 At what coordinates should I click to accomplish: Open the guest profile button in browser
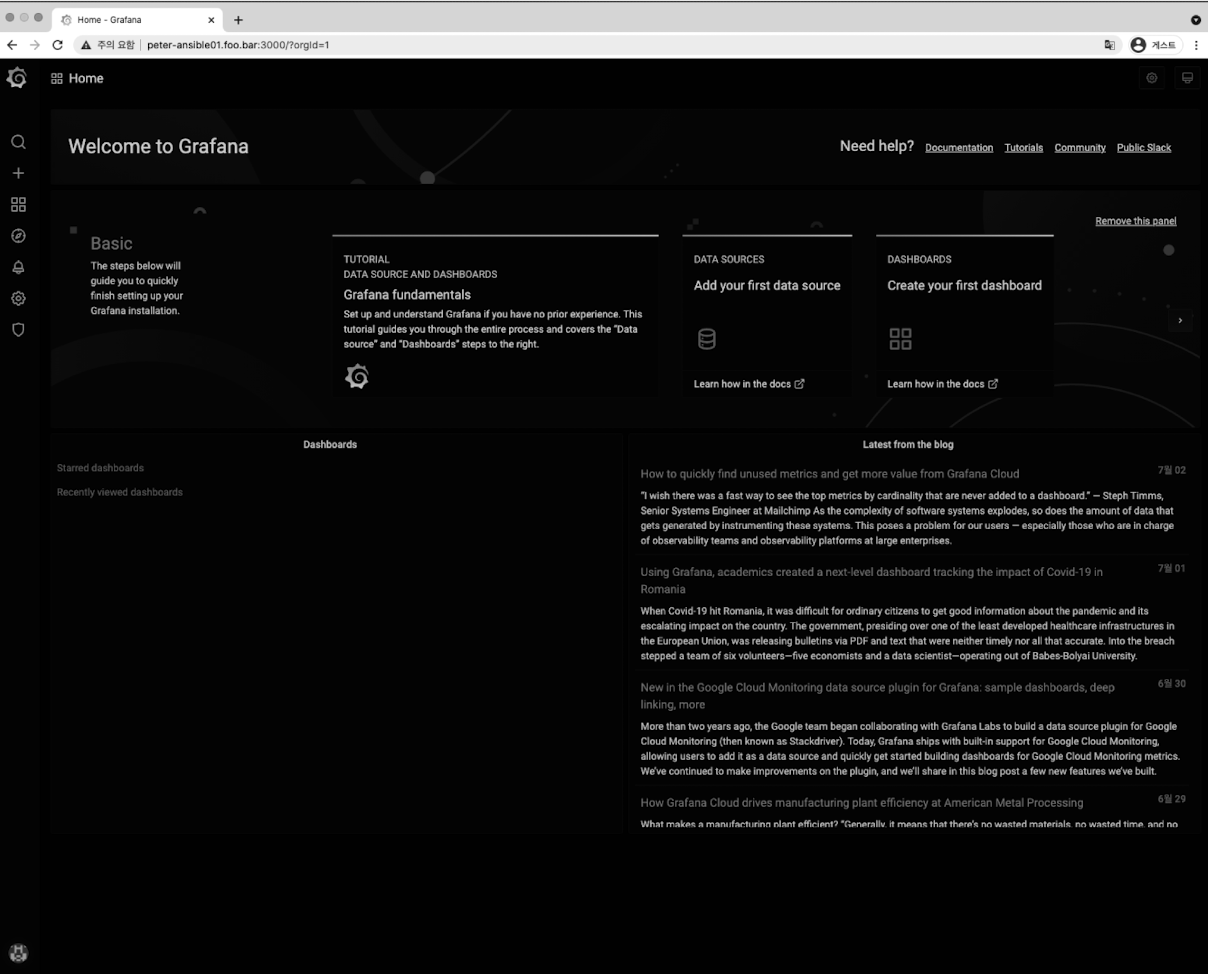pos(1154,45)
